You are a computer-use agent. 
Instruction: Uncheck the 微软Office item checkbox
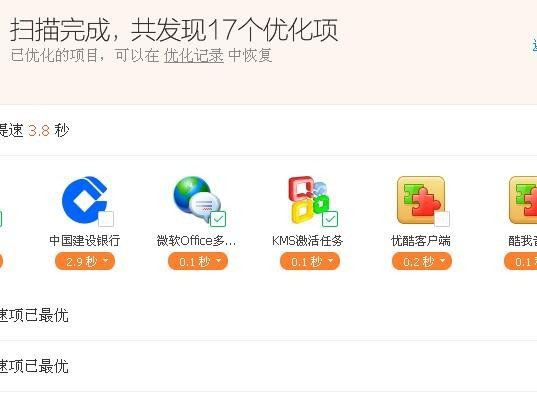218,219
